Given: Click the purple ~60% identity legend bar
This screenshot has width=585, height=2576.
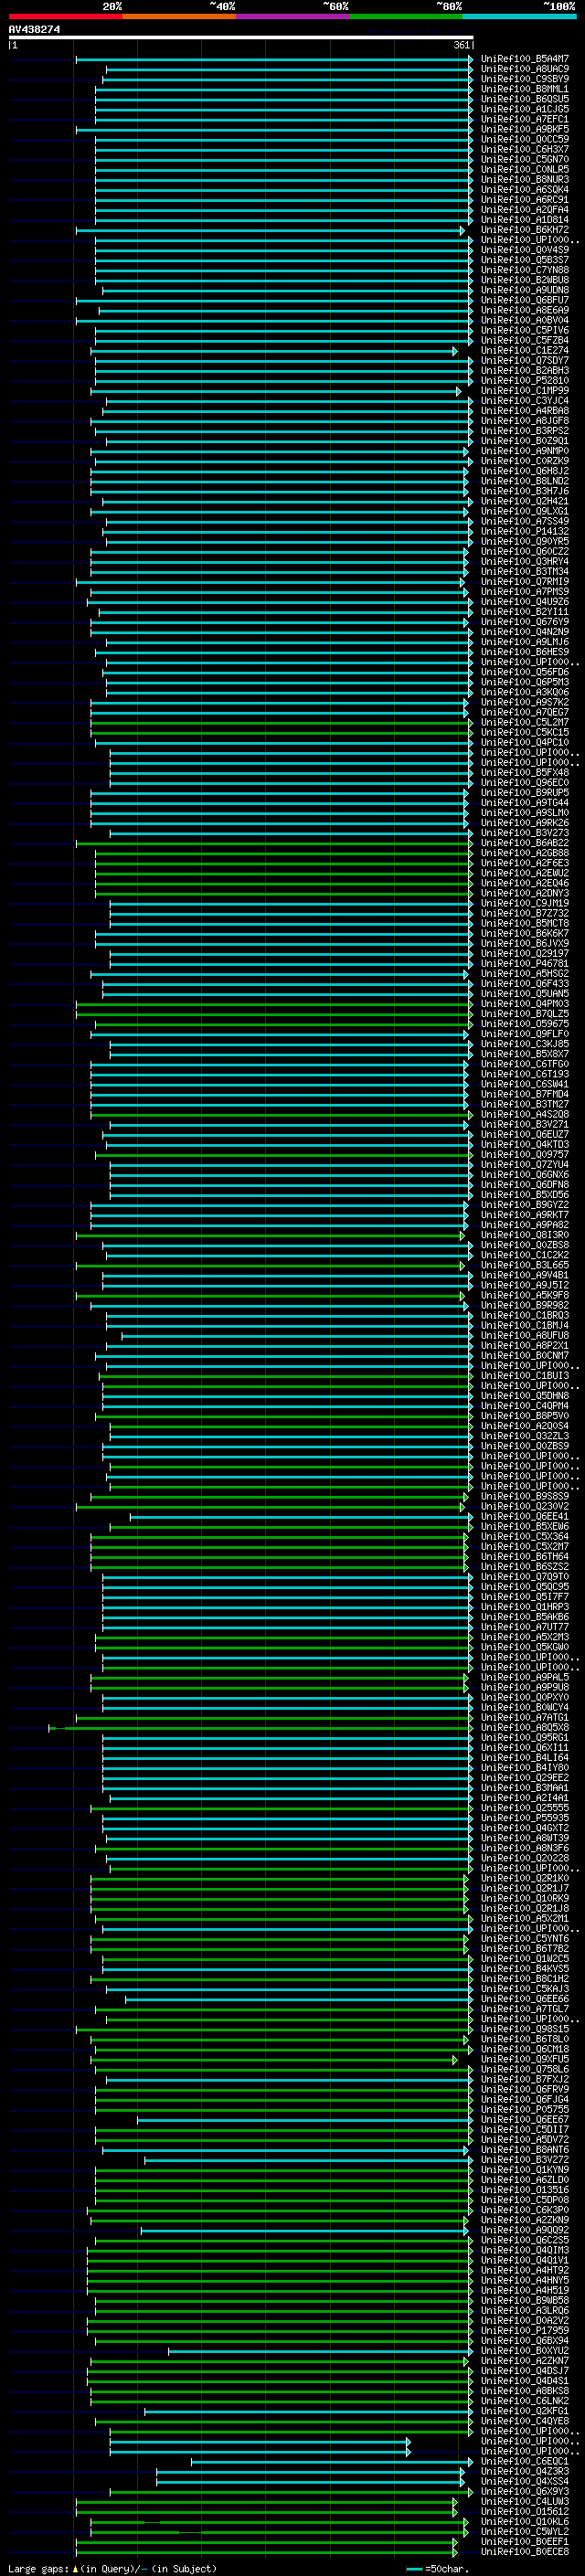Looking at the screenshot, I should click(293, 16).
